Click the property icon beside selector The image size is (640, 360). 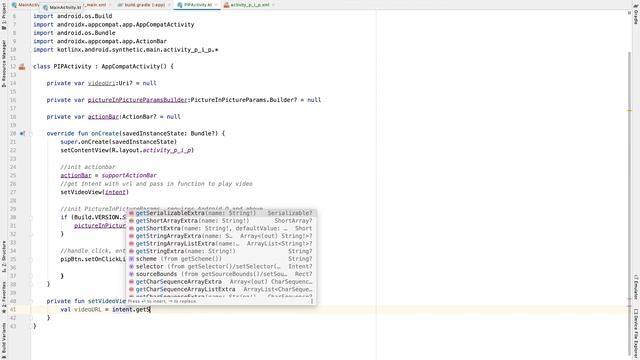tap(131, 267)
